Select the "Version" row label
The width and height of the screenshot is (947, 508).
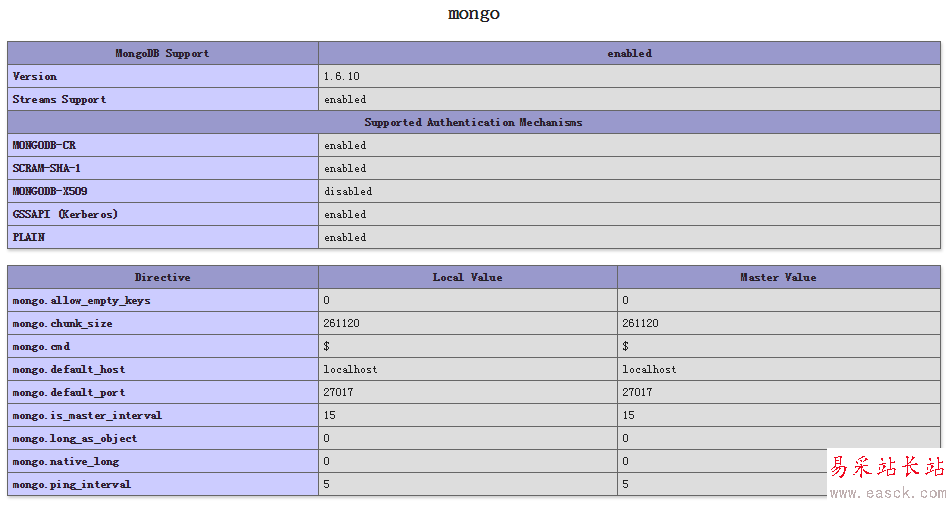pos(35,76)
